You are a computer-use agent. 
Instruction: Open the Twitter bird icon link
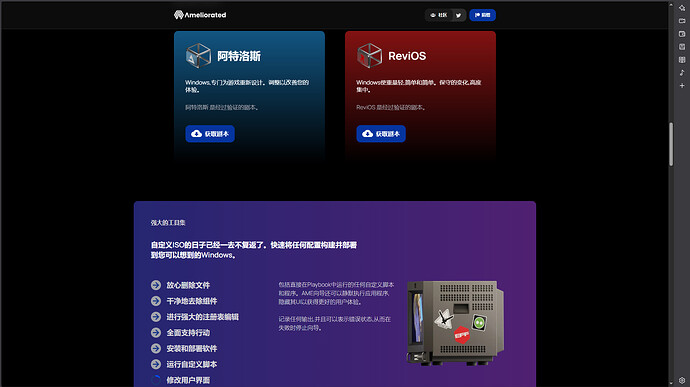(x=459, y=15)
